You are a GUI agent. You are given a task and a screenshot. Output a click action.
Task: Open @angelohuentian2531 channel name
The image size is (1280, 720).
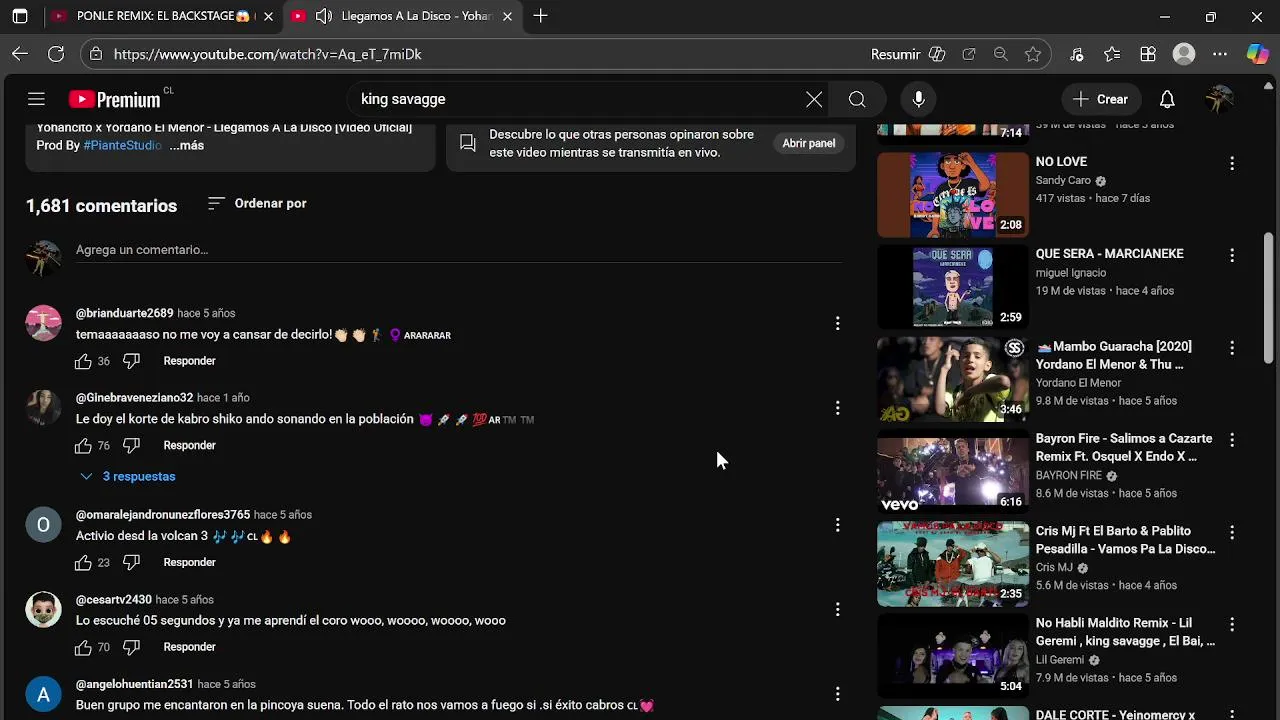point(134,685)
